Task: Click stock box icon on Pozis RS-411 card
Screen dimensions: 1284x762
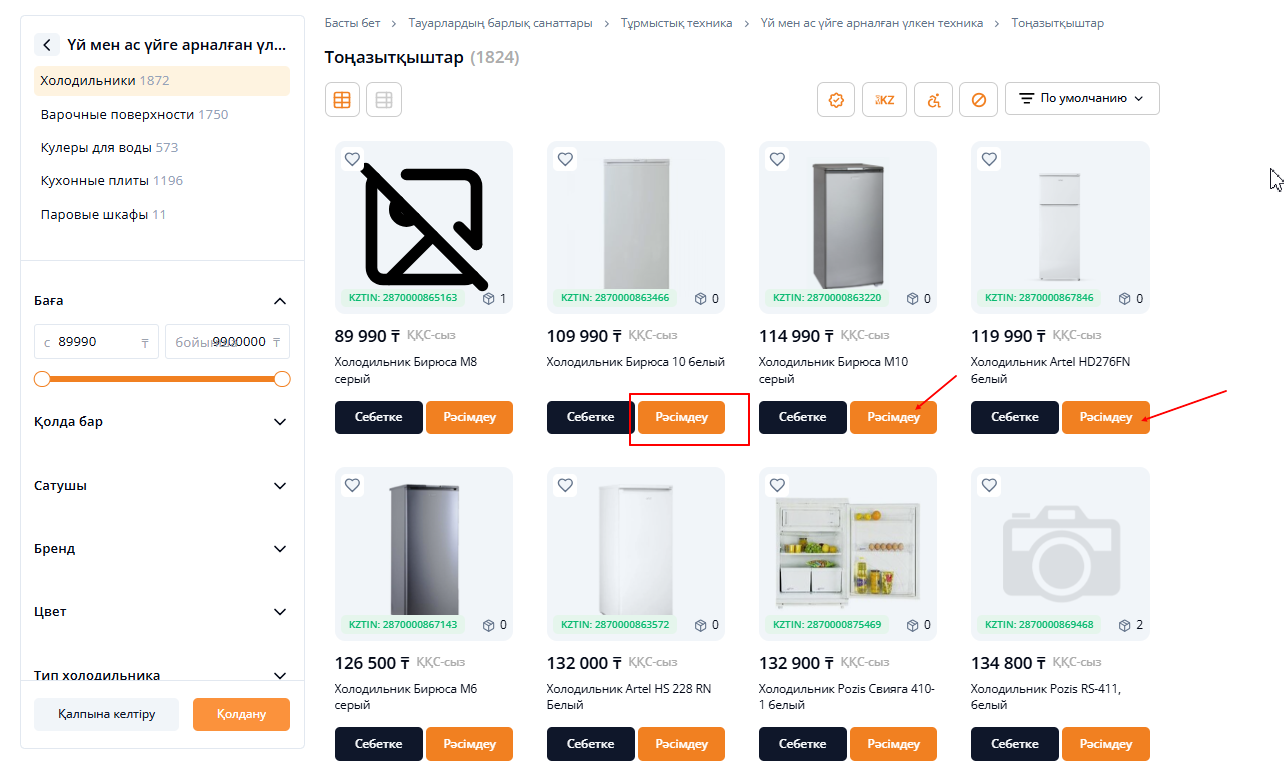Action: pos(1125,625)
